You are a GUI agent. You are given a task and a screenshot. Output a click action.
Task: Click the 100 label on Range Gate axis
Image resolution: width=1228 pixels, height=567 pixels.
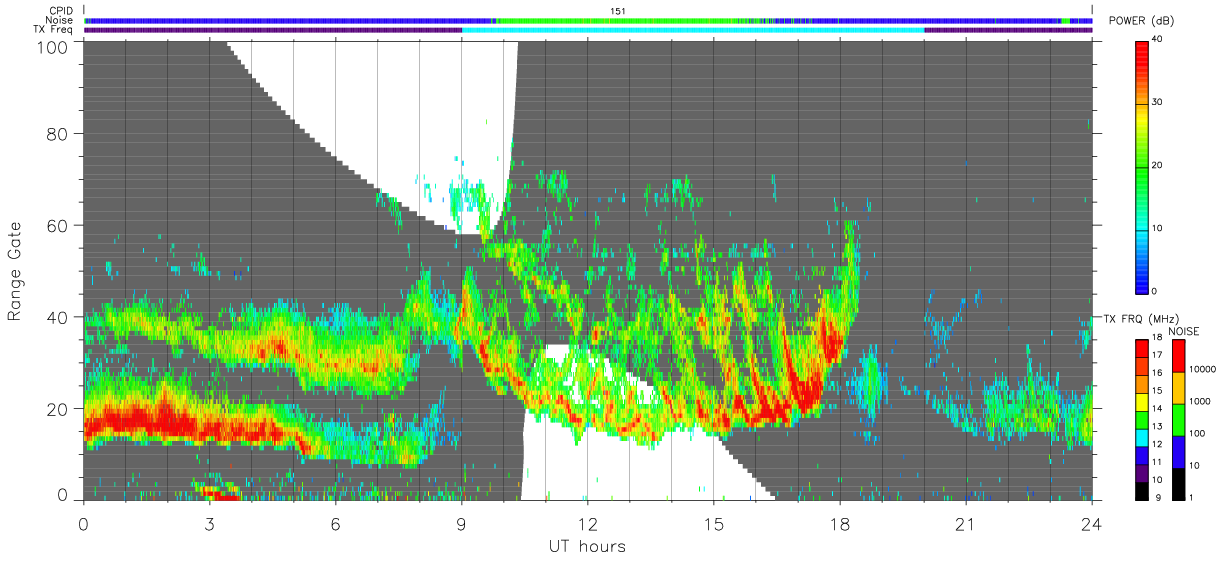point(54,47)
